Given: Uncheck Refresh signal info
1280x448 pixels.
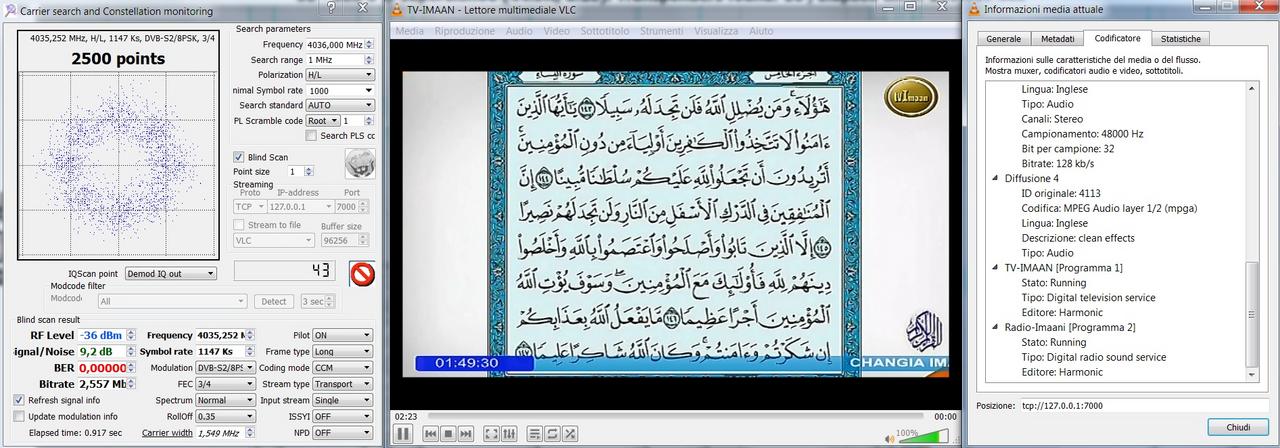Looking at the screenshot, I should (x=19, y=400).
